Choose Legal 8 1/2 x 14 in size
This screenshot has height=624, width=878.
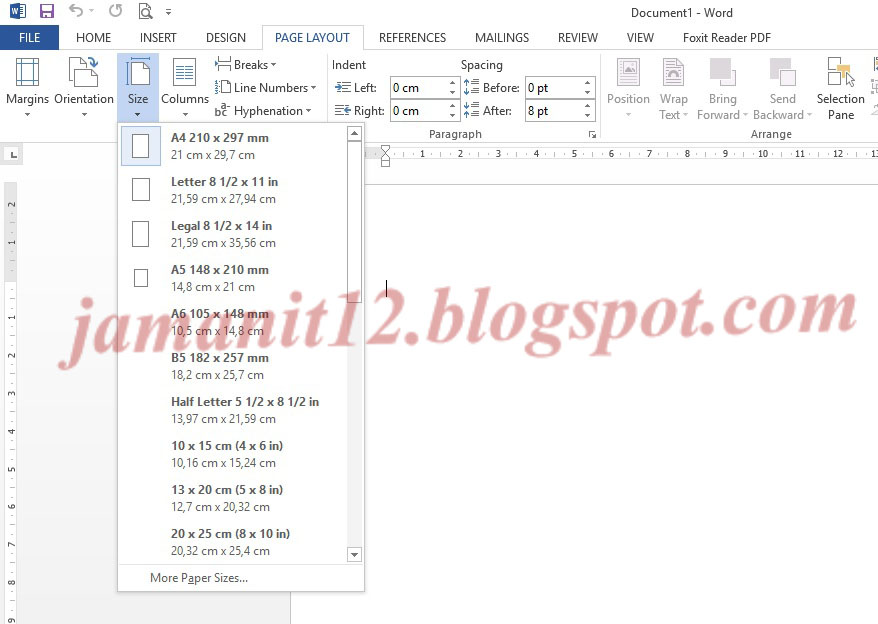(x=233, y=234)
